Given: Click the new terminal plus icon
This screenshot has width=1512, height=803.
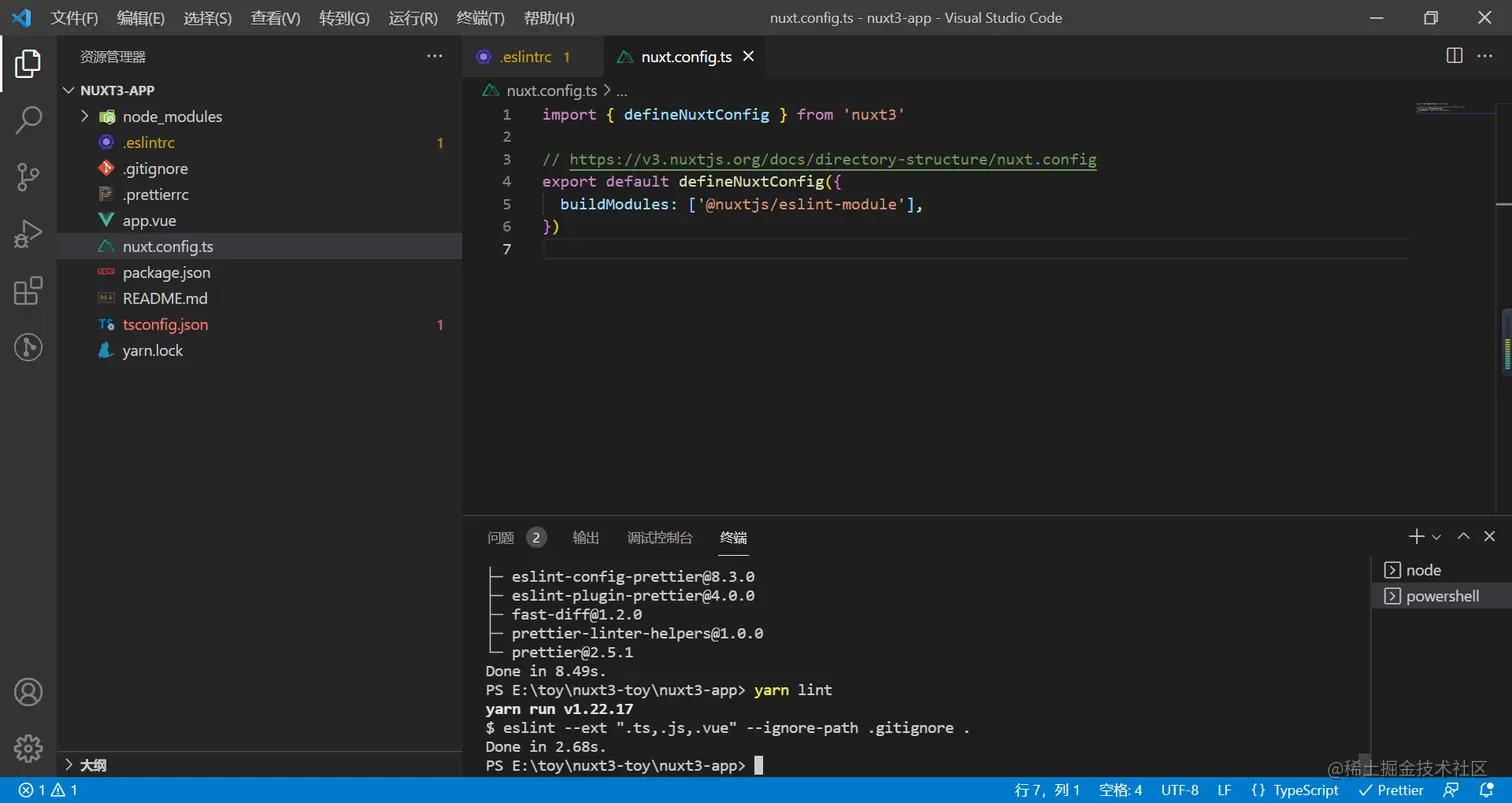Looking at the screenshot, I should pyautogui.click(x=1415, y=537).
